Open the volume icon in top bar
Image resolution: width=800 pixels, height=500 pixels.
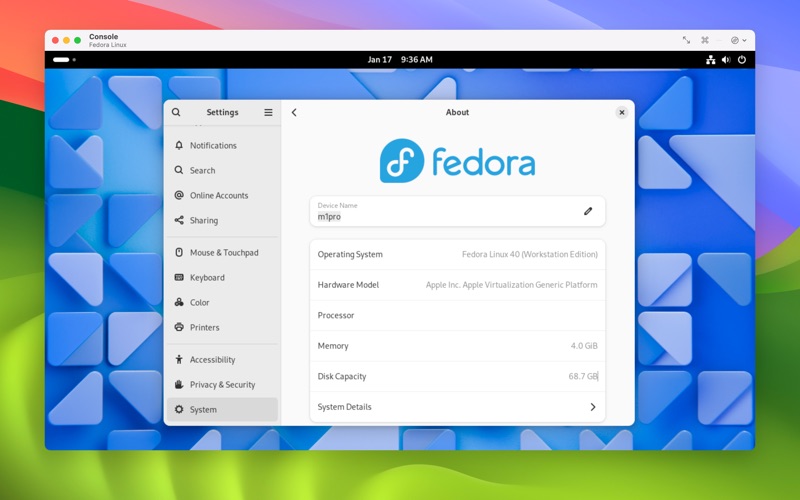(726, 60)
